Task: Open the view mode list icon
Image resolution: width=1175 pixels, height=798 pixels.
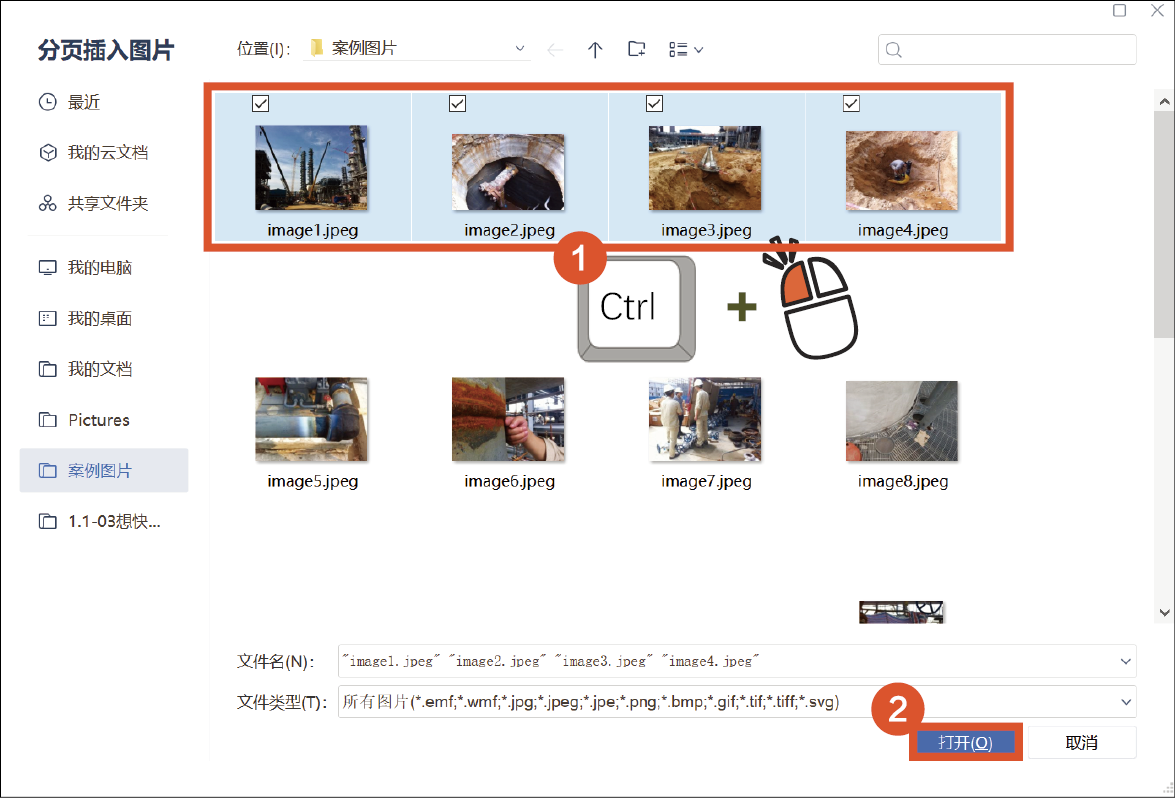Action: [x=685, y=49]
